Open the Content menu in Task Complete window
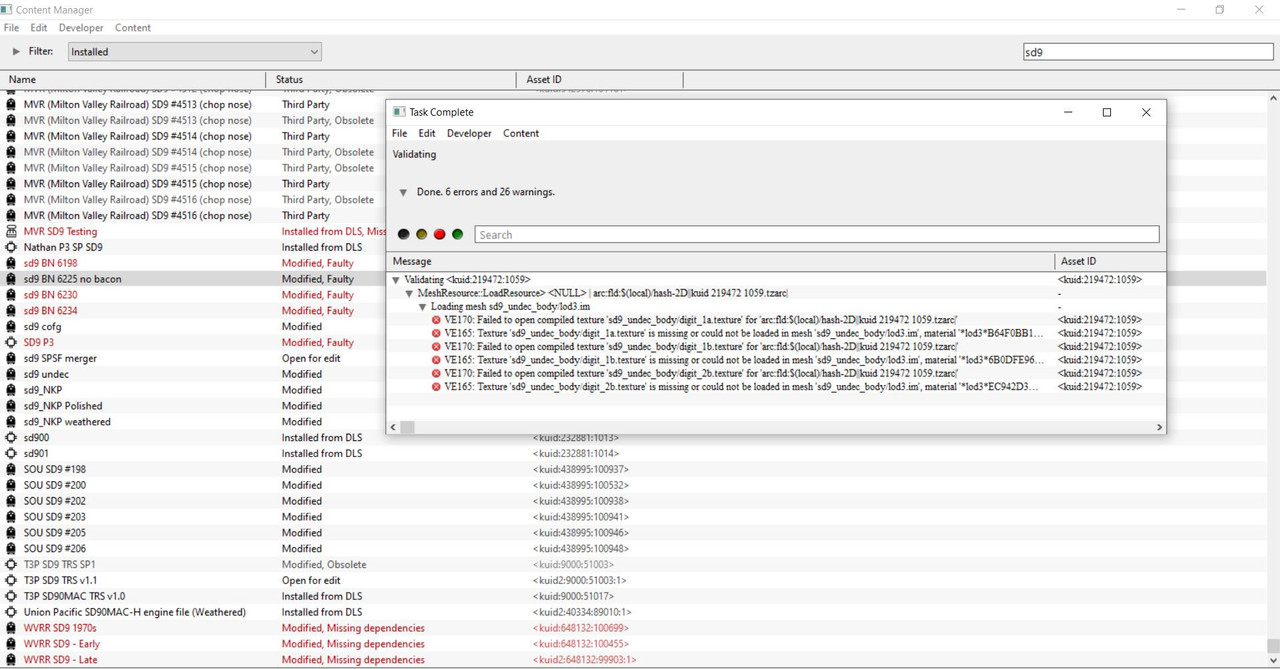Image resolution: width=1280 pixels, height=669 pixels. [x=521, y=133]
